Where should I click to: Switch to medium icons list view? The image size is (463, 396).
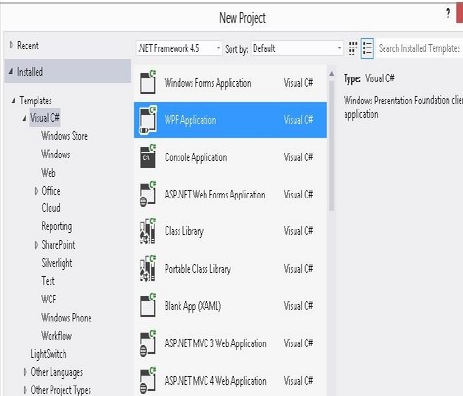click(367, 49)
